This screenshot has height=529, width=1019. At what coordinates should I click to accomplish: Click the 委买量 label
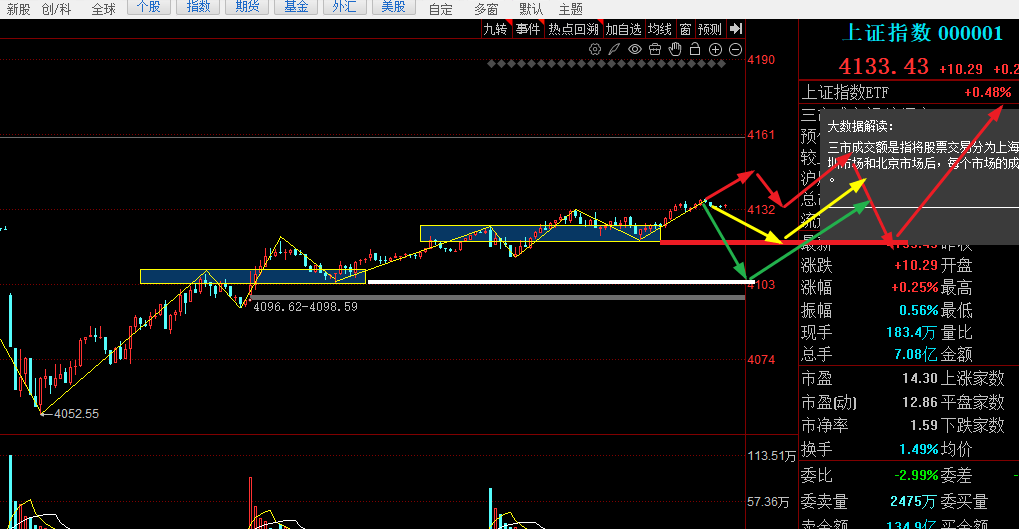pos(964,502)
